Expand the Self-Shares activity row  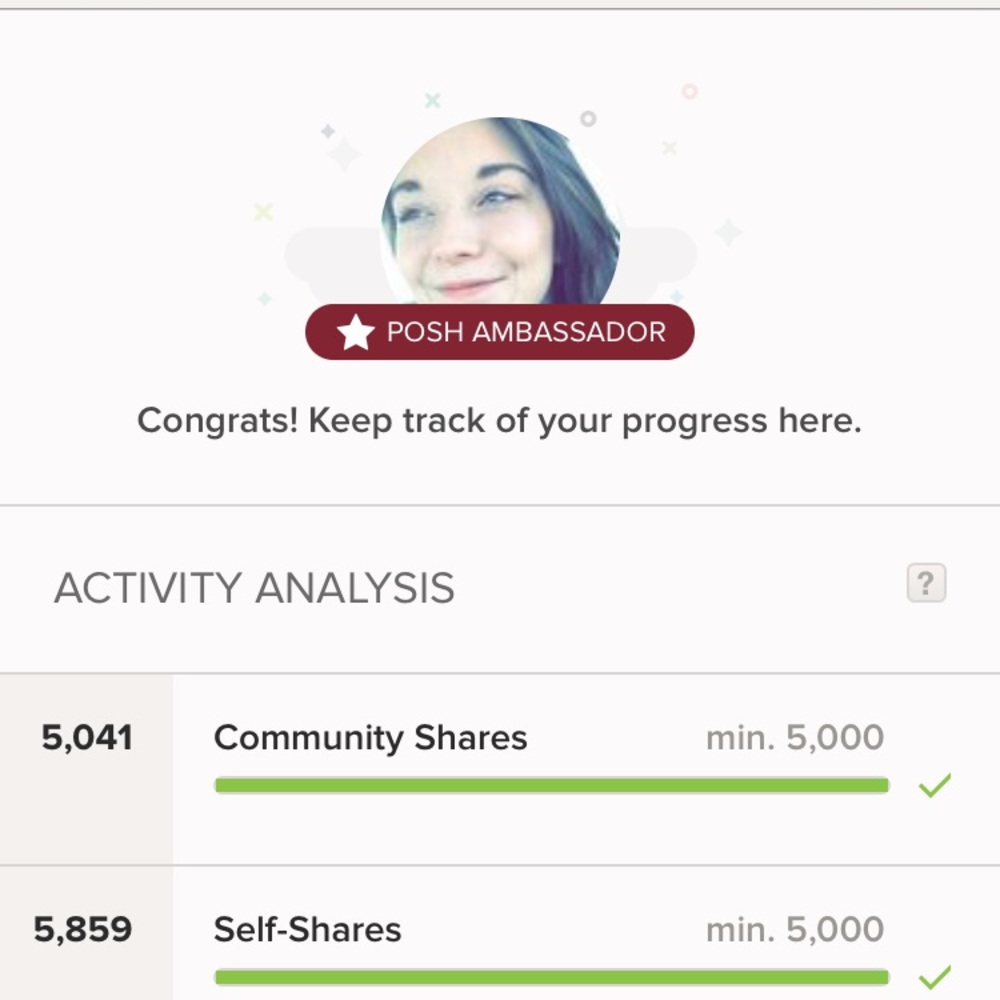pos(500,945)
